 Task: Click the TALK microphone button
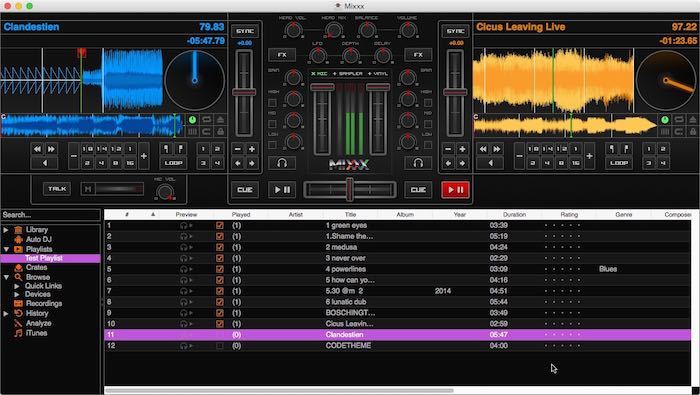coord(57,189)
